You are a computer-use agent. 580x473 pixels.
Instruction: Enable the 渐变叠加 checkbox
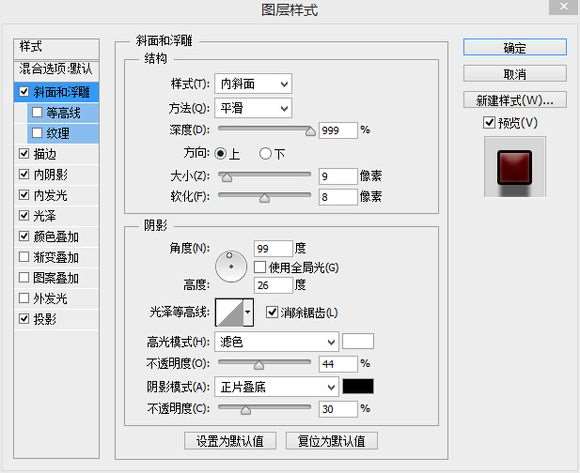coord(24,257)
